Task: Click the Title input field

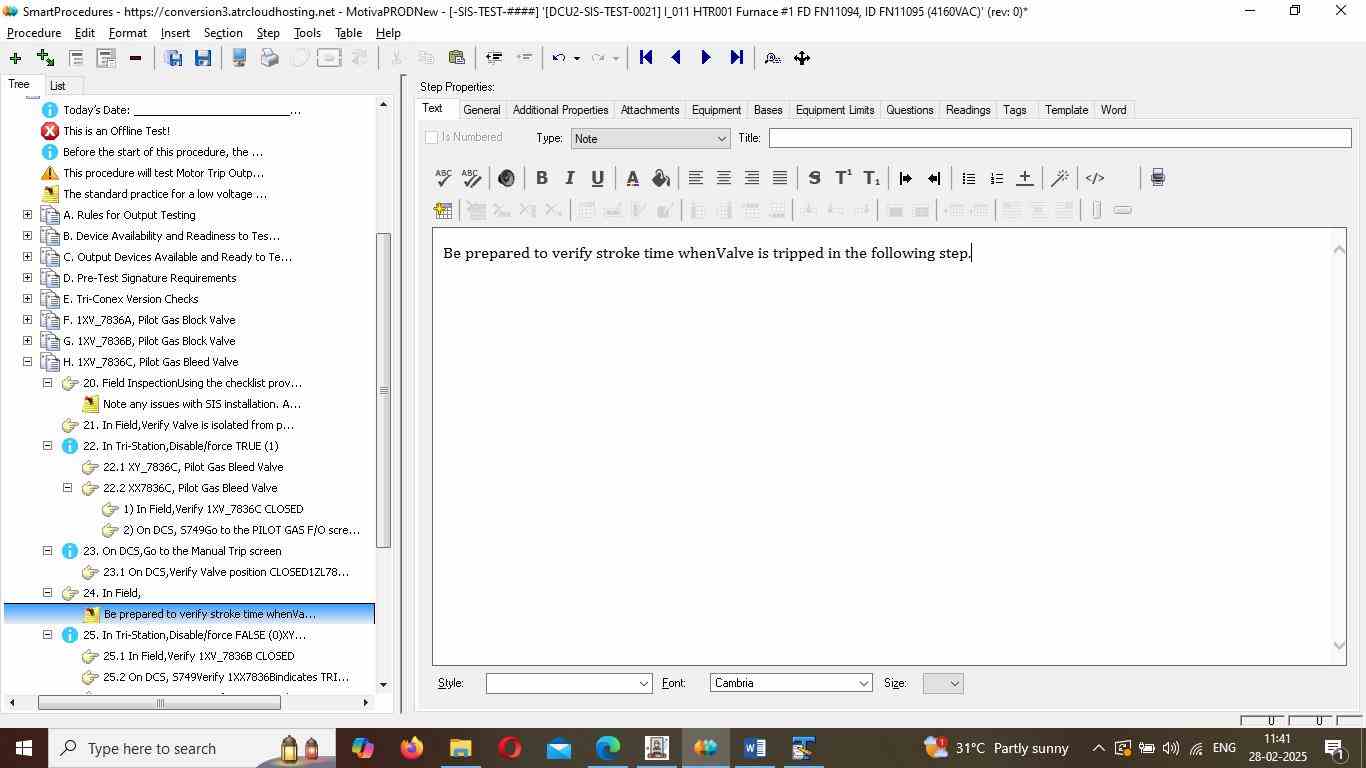Action: tap(1059, 138)
